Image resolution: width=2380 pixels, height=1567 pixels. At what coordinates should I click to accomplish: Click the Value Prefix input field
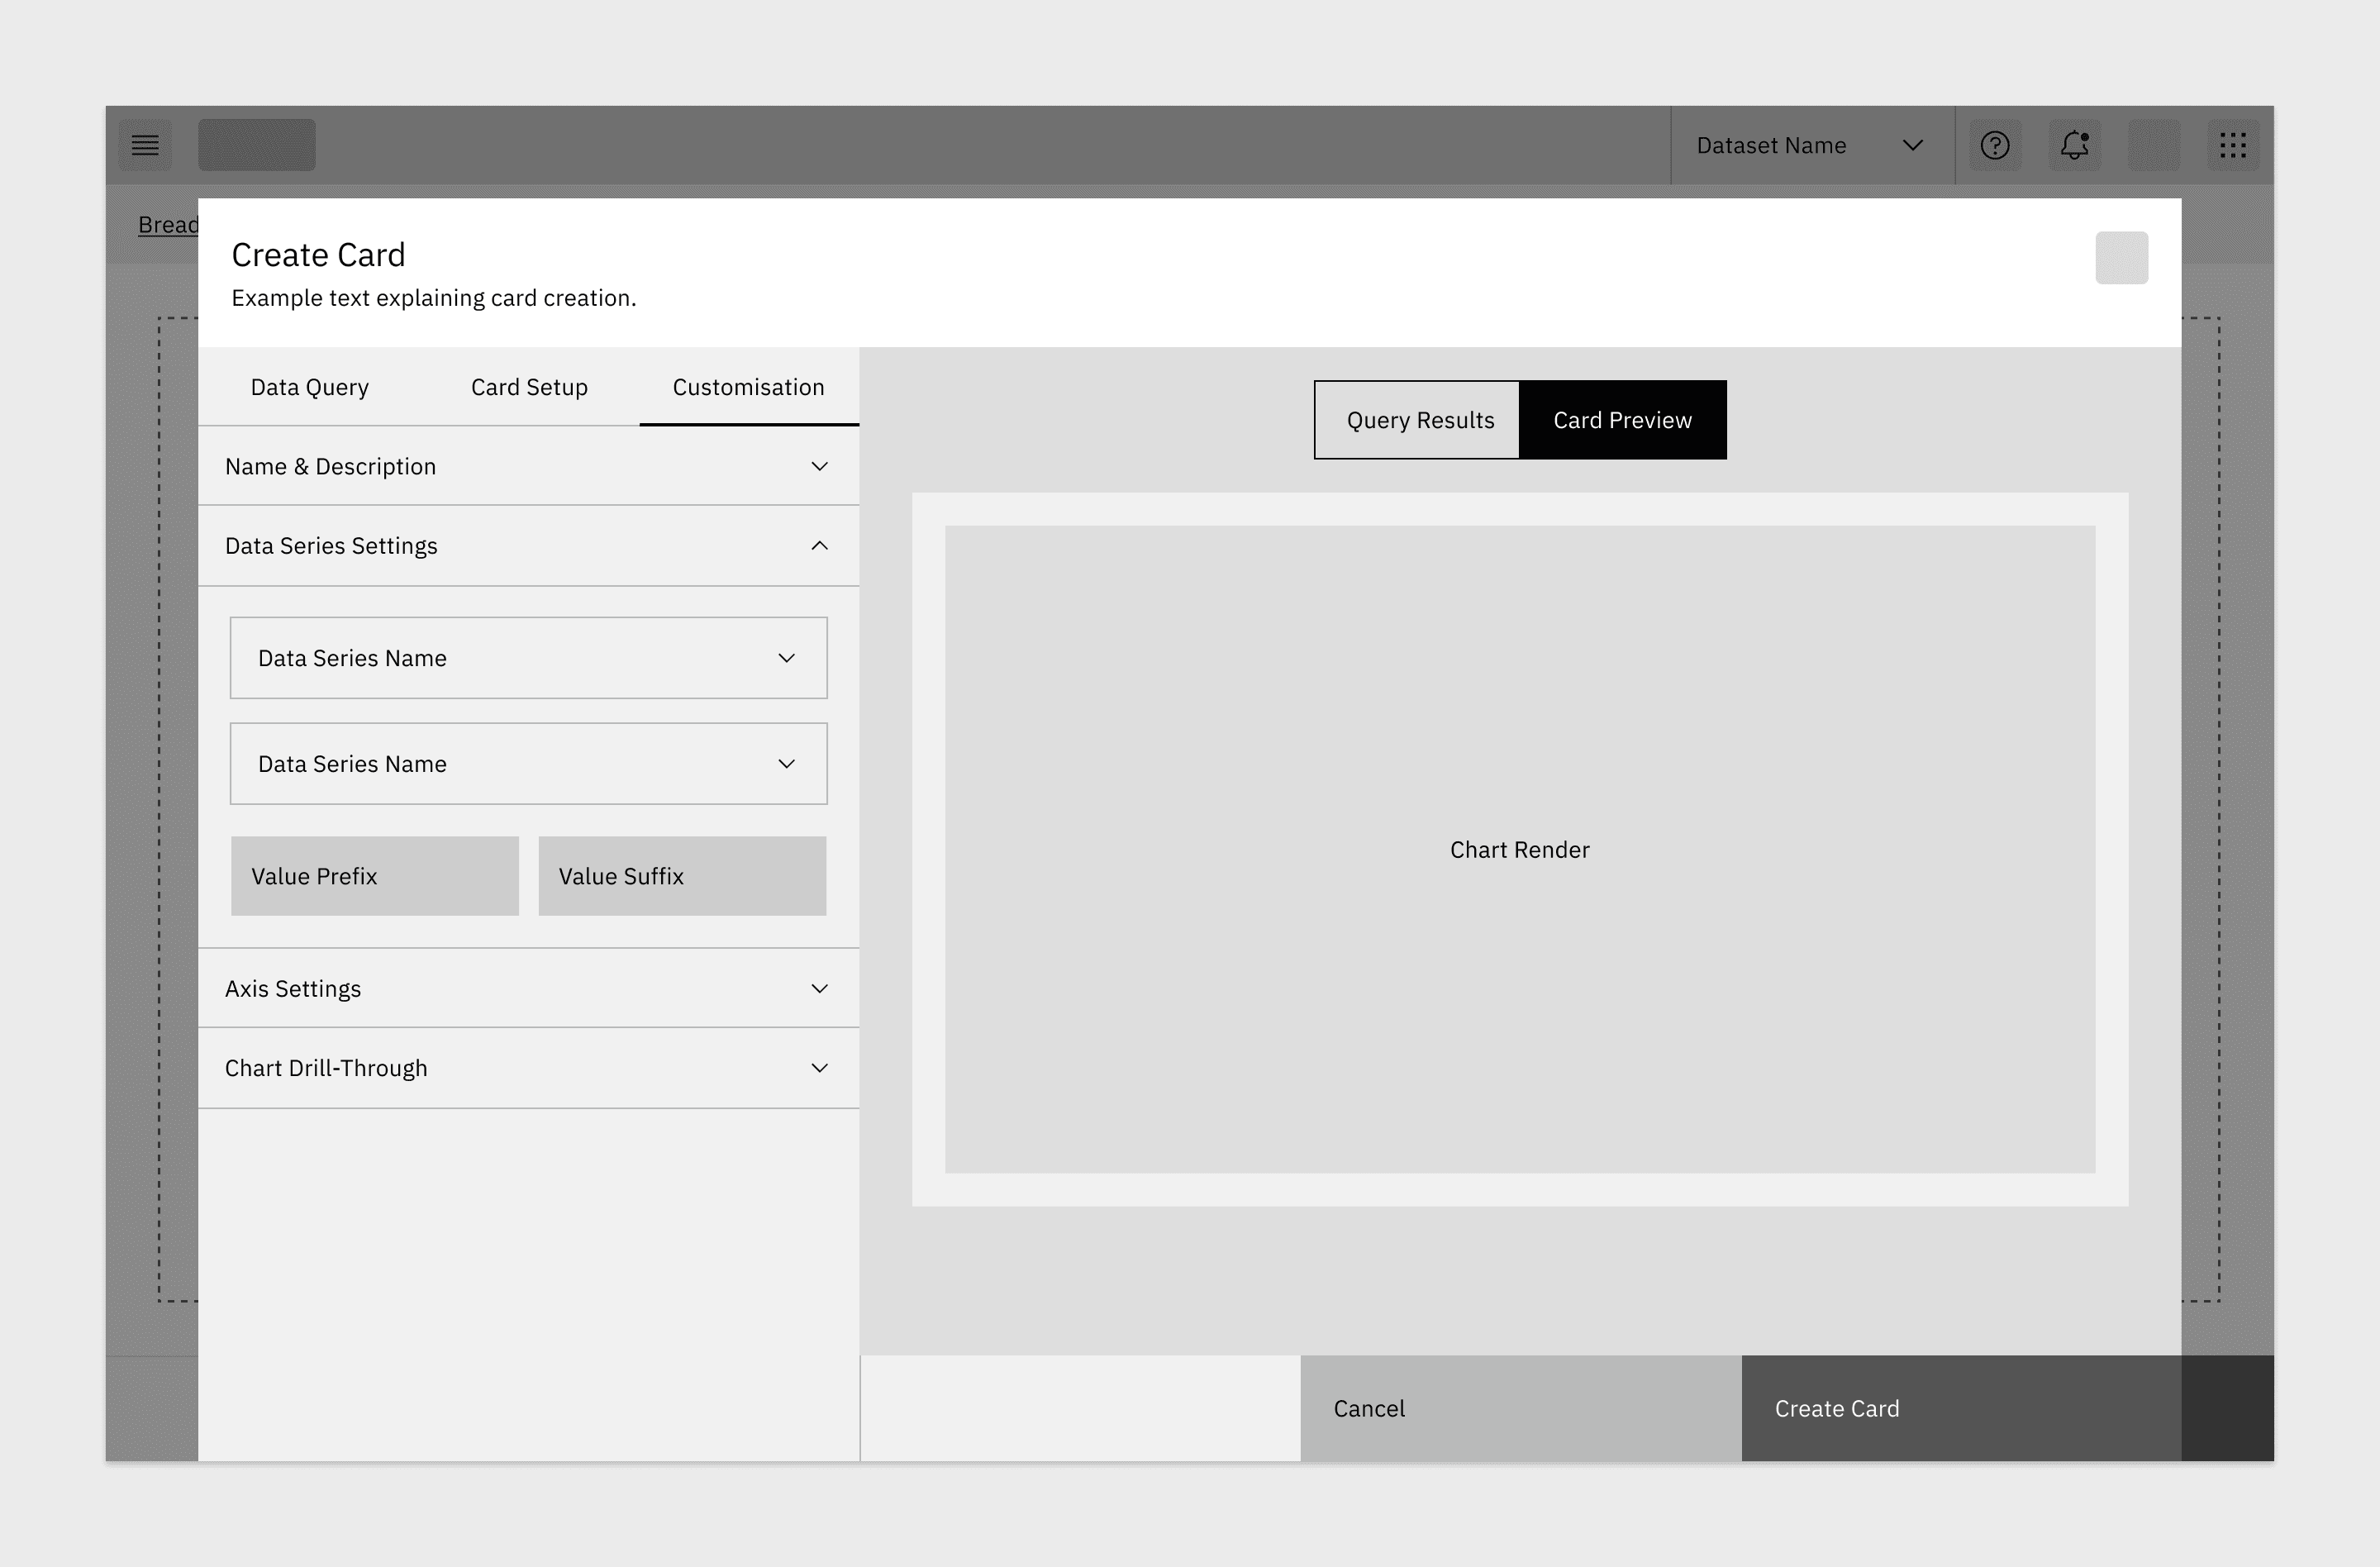(x=375, y=876)
